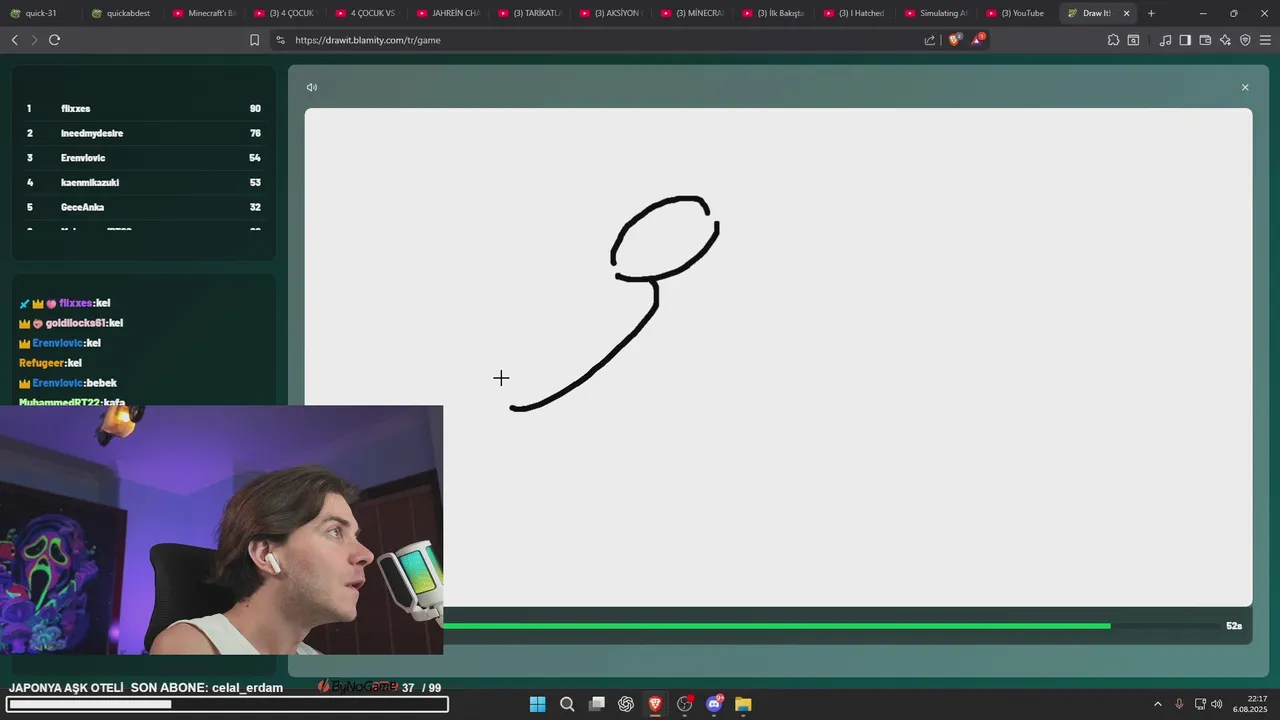Viewport: 1280px width, 720px height.
Task: Open network settings tray icon
Action: pyautogui.click(x=1199, y=704)
